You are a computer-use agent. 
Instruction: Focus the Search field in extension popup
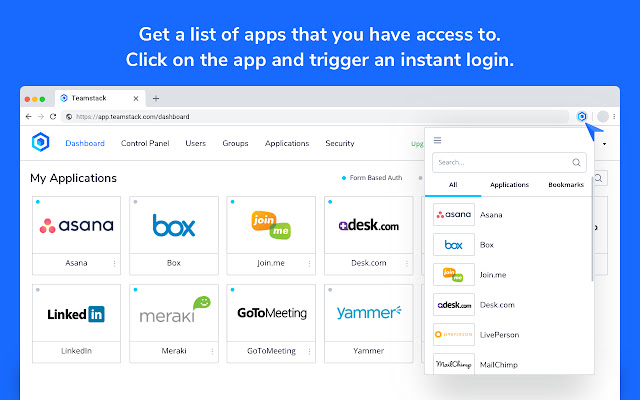[x=509, y=162]
